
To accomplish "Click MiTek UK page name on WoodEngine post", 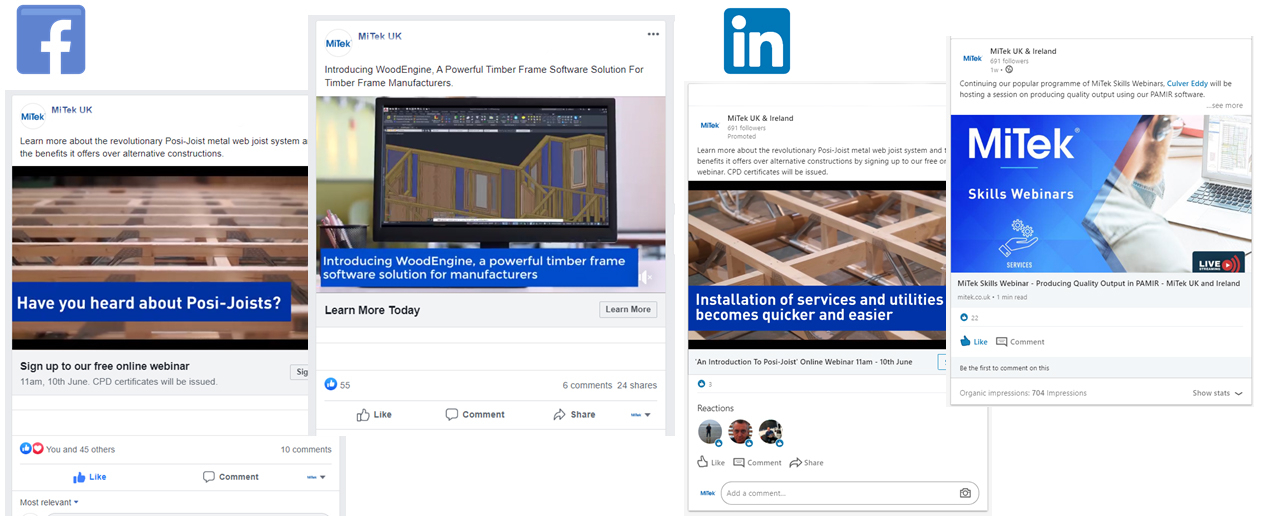I will click(x=379, y=36).
